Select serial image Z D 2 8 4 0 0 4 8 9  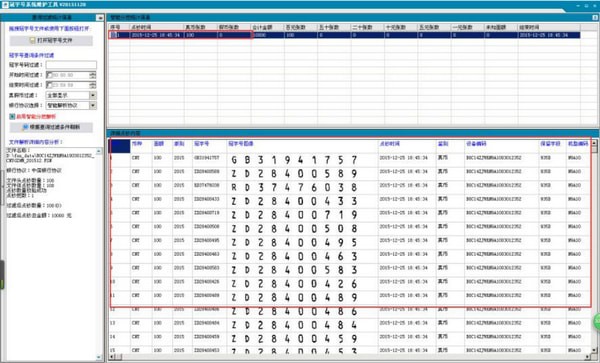point(294,298)
